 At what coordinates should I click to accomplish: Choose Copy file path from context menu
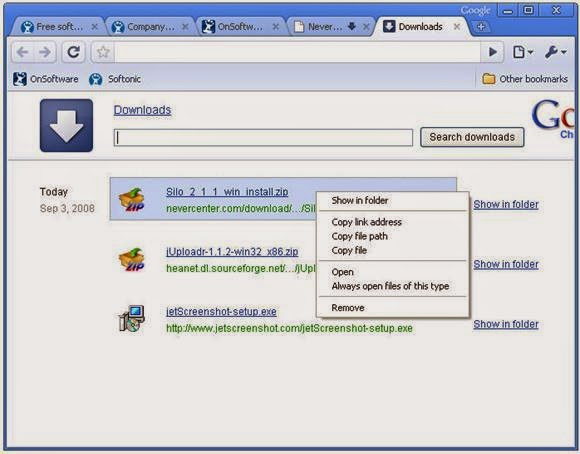pos(393,236)
